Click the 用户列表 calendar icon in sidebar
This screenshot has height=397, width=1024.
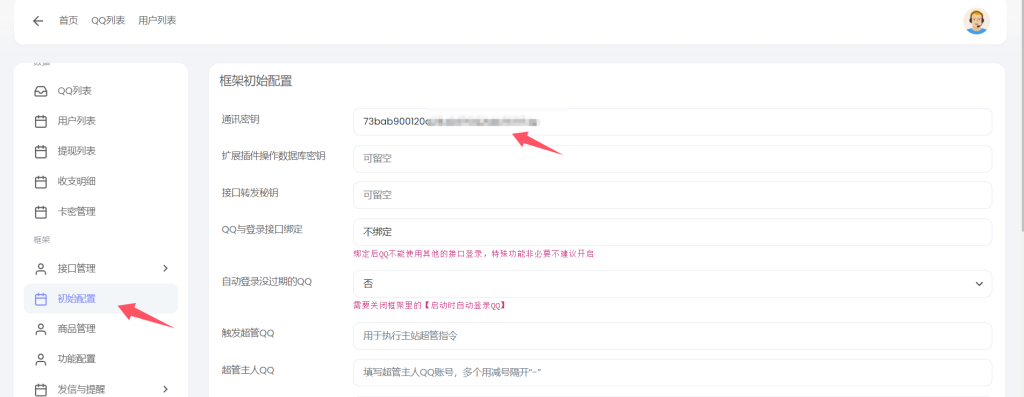pos(40,121)
